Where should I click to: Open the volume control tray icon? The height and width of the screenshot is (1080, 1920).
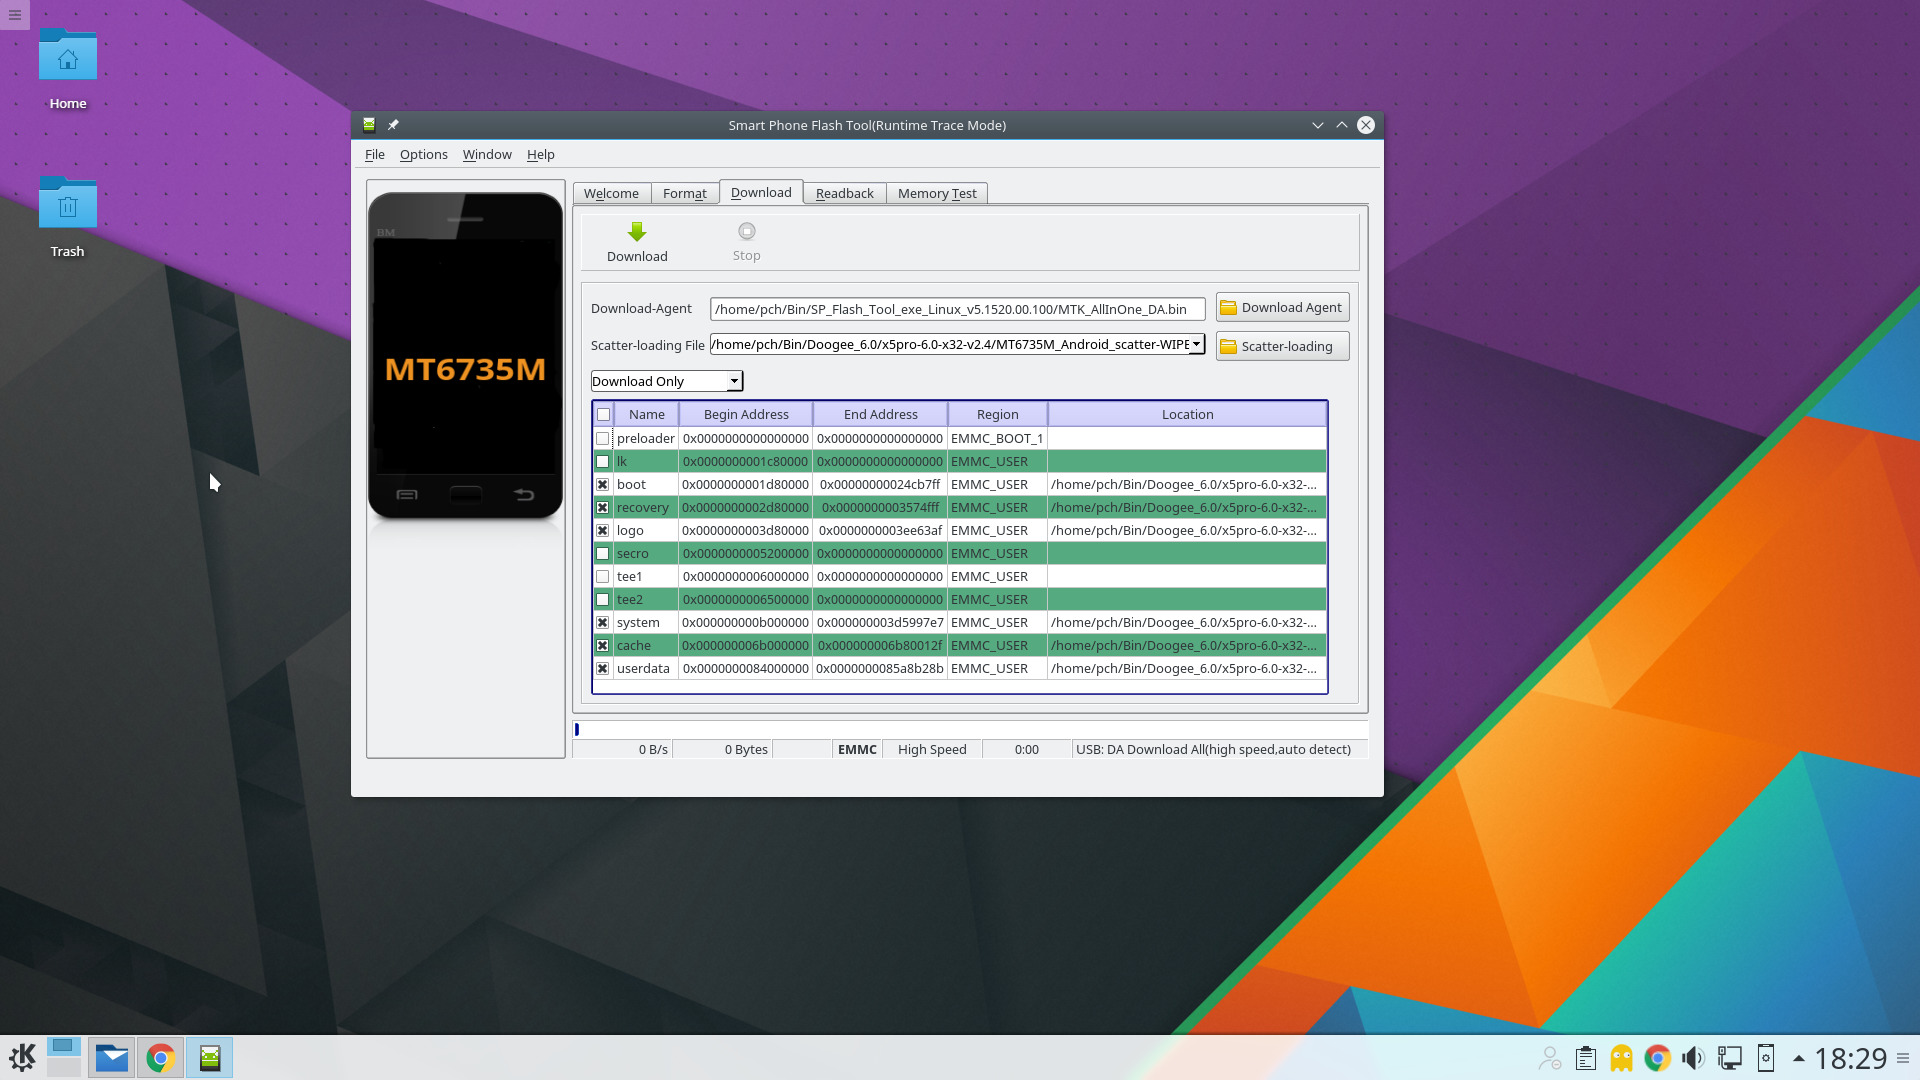(1693, 1058)
